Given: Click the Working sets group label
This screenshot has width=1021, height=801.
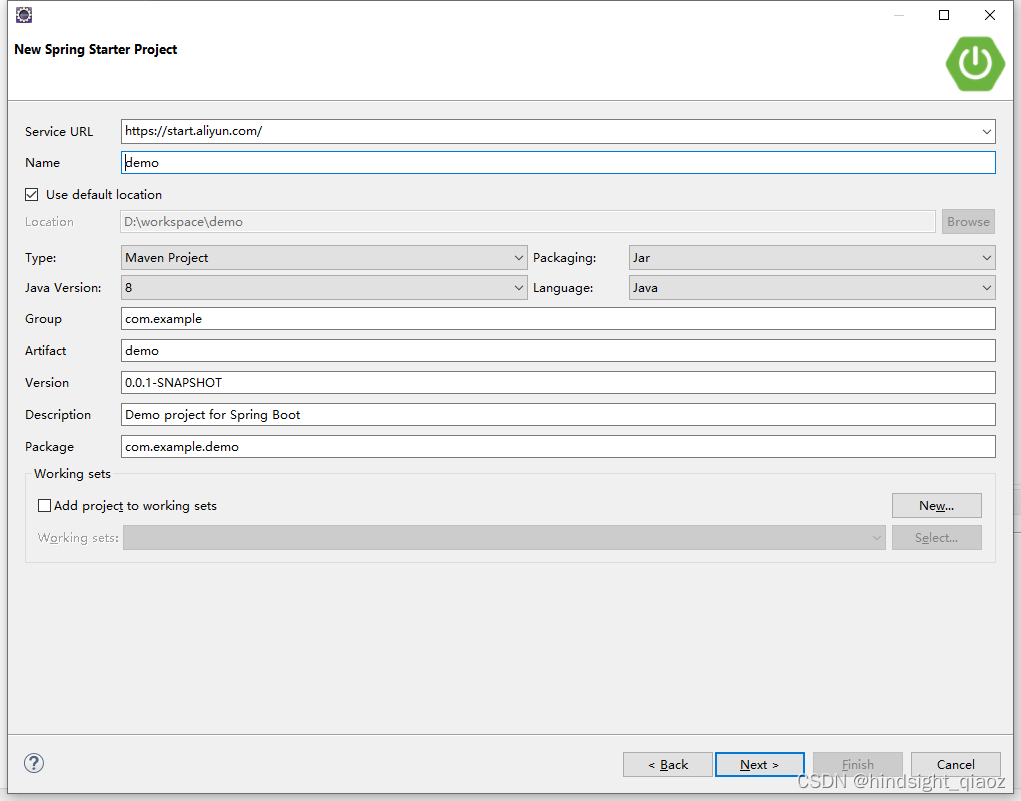Looking at the screenshot, I should [x=72, y=473].
